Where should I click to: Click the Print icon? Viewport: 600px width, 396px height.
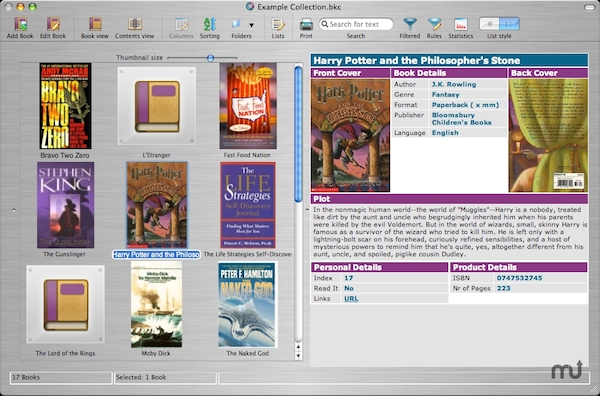coord(306,24)
